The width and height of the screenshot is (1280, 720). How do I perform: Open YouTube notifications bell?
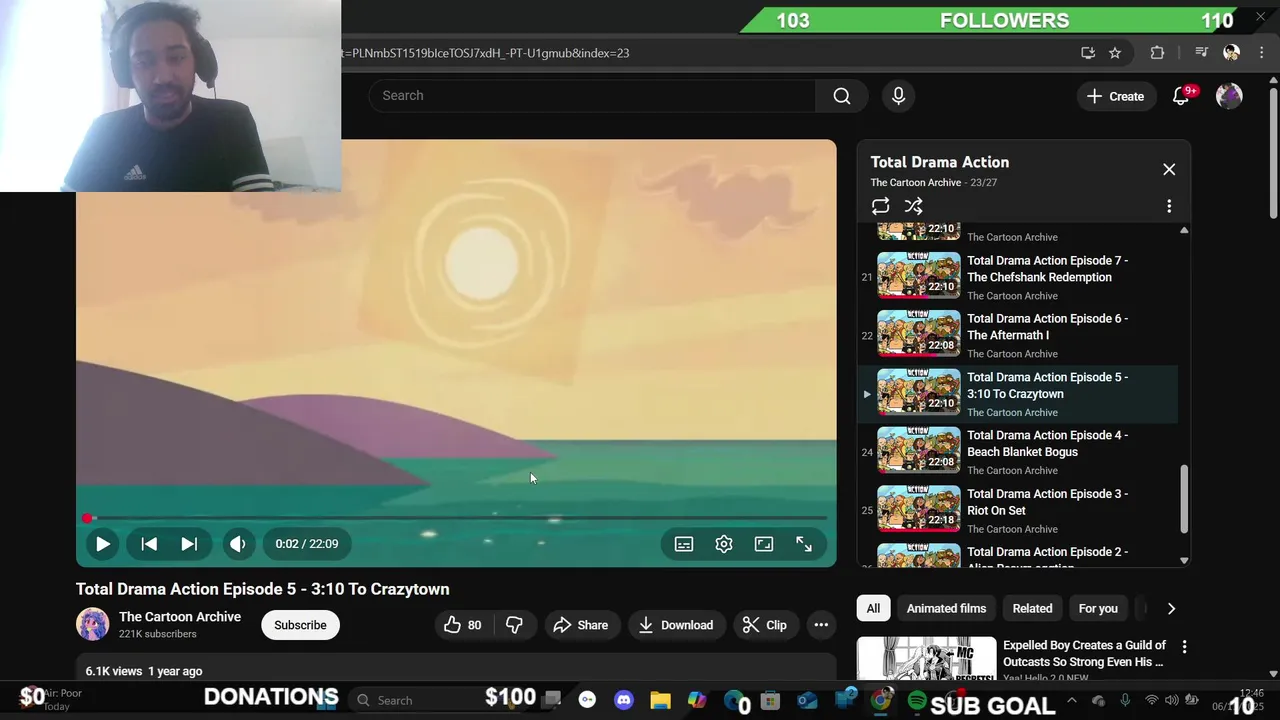[1181, 96]
